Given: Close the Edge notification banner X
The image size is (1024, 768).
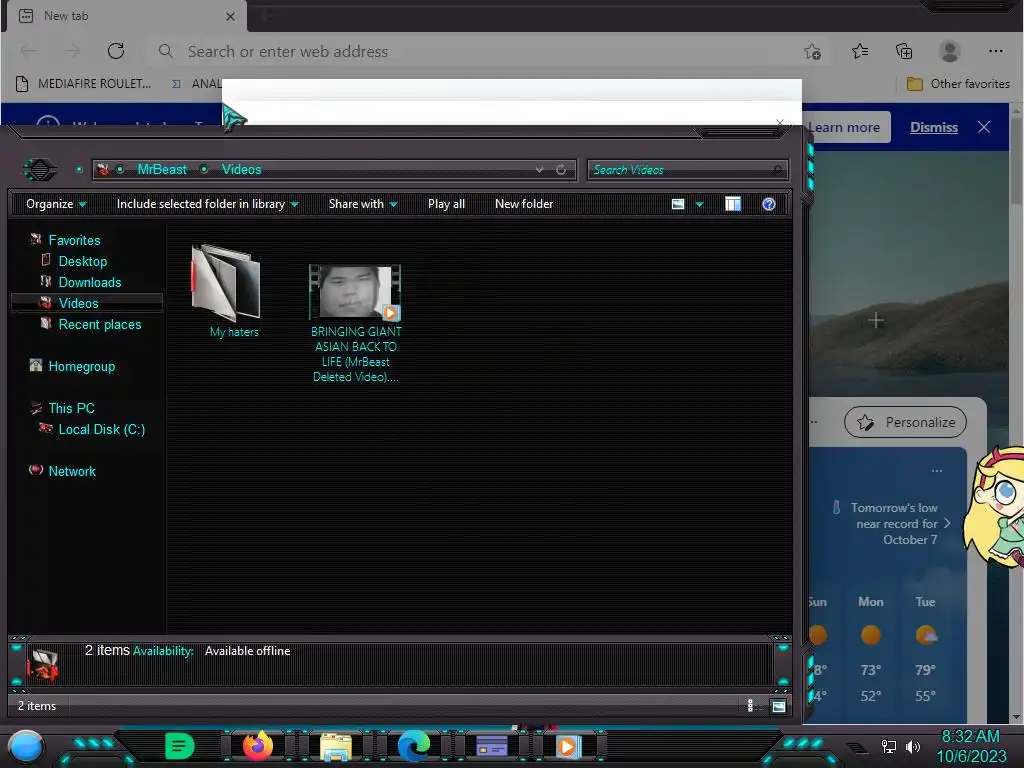Looking at the screenshot, I should [x=984, y=127].
